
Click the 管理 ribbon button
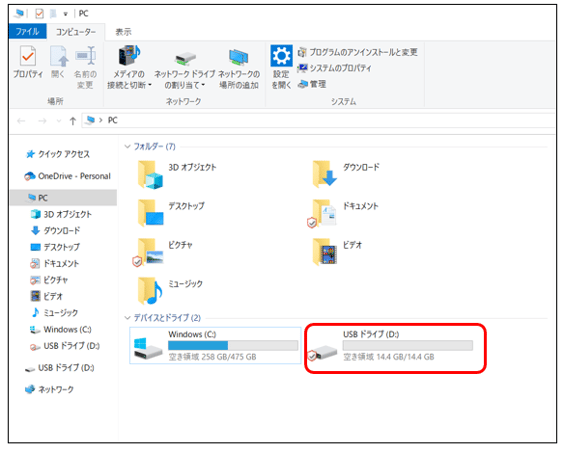click(312, 84)
